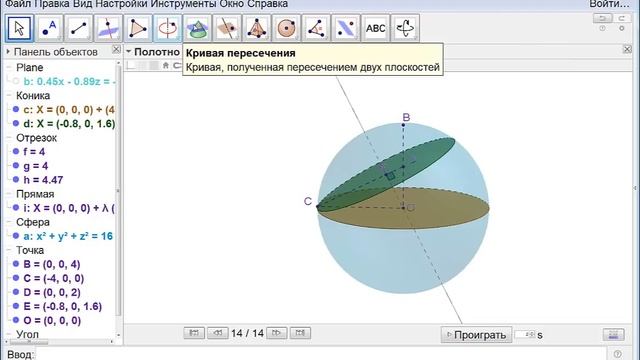Select the Segment line tool
Image resolution: width=640 pixels, height=360 pixels.
click(78, 28)
